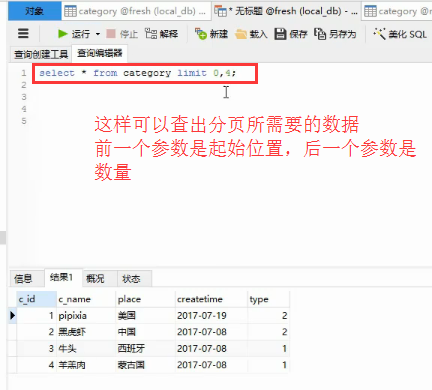The height and width of the screenshot is (390, 432).
Task: Switch to 查询创建工具 tab
Action: click(41, 54)
